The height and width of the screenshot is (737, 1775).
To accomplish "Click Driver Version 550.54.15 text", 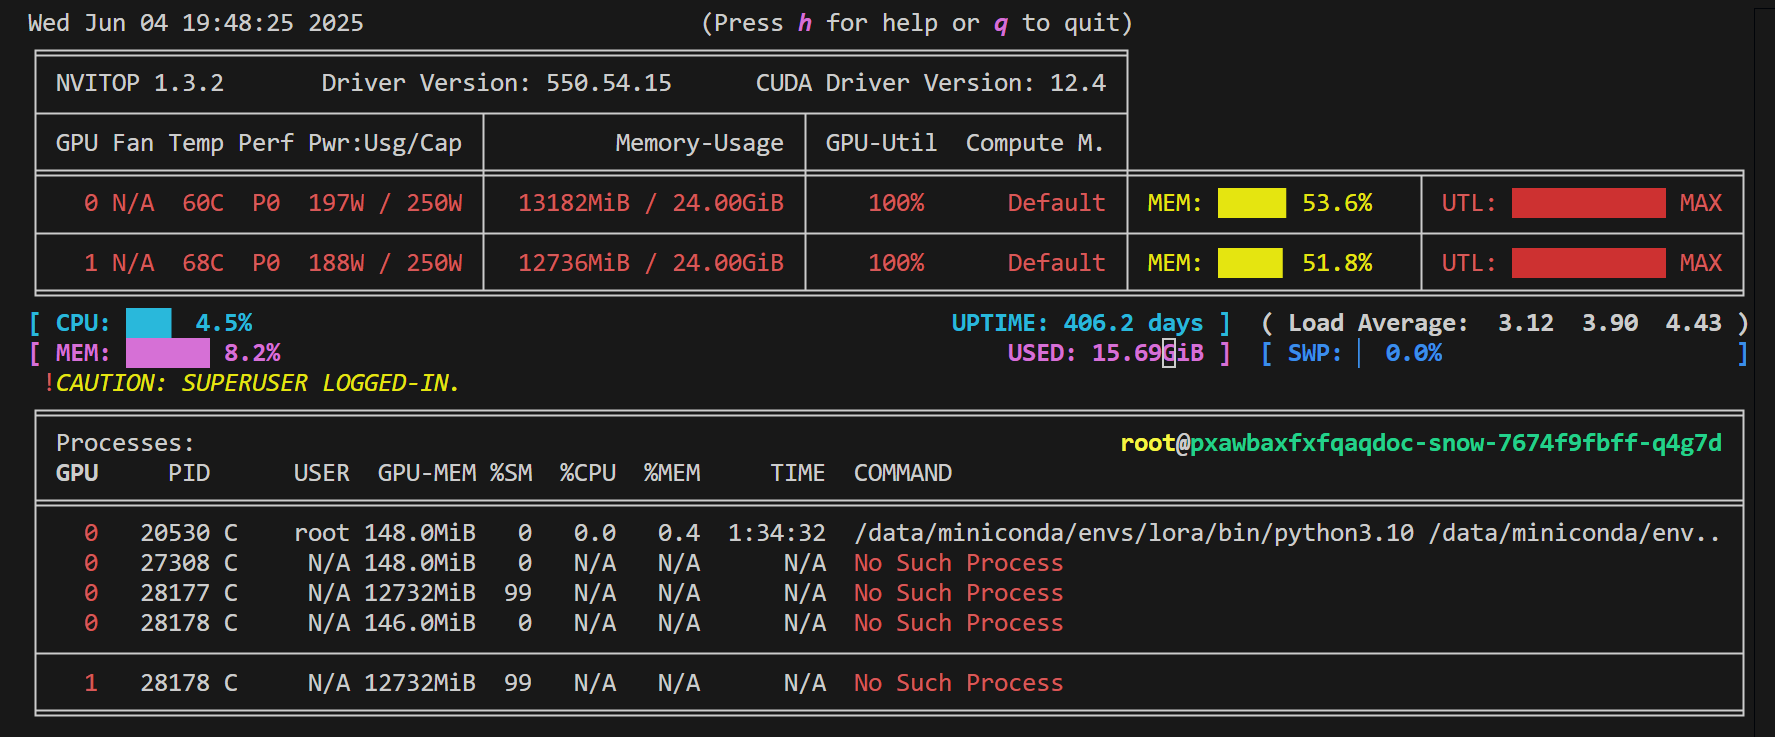I will coord(496,83).
